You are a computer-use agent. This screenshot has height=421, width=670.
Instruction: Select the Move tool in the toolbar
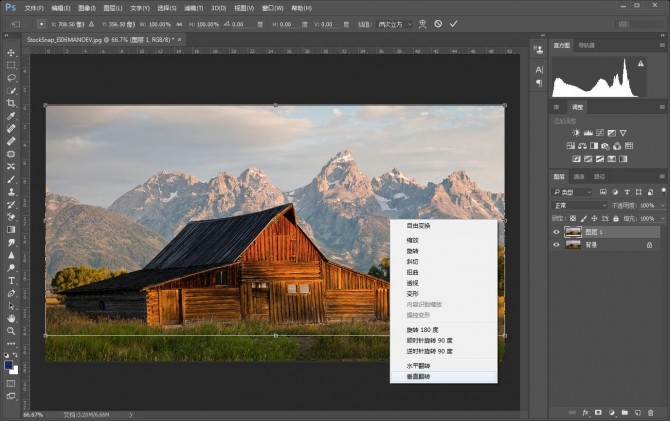pos(11,52)
